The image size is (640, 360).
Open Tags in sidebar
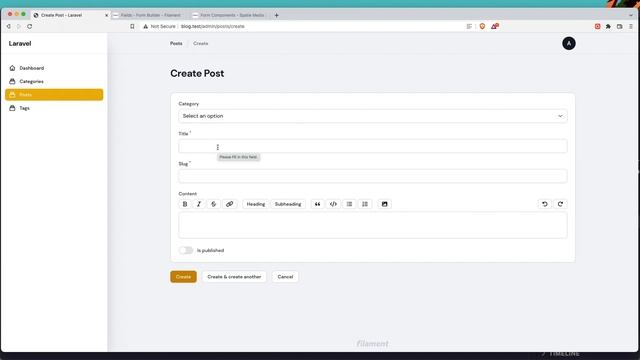(x=54, y=108)
